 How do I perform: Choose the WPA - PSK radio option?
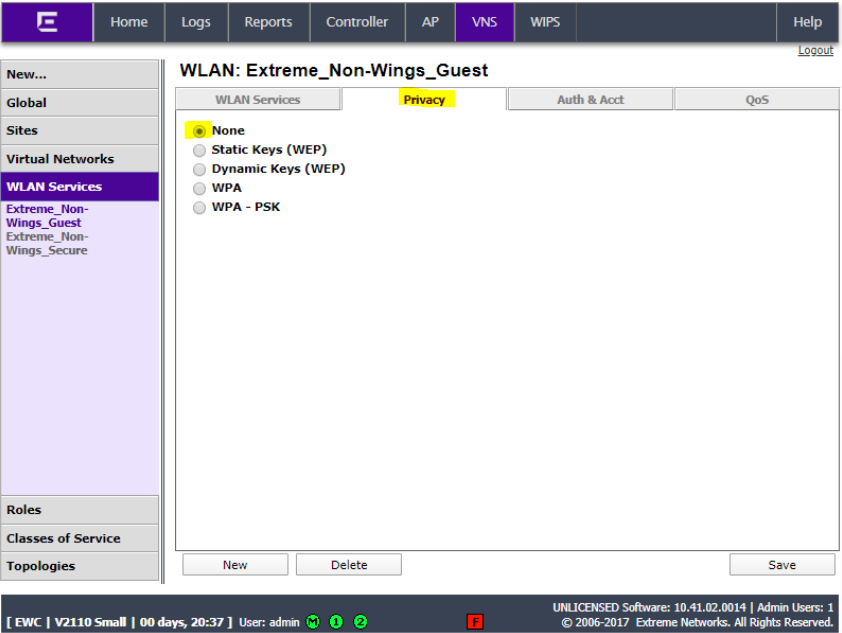[199, 208]
